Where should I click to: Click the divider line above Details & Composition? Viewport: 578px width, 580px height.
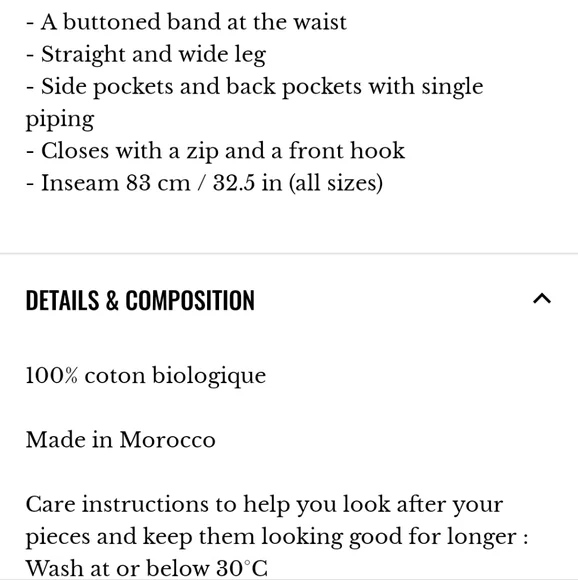click(x=289, y=254)
